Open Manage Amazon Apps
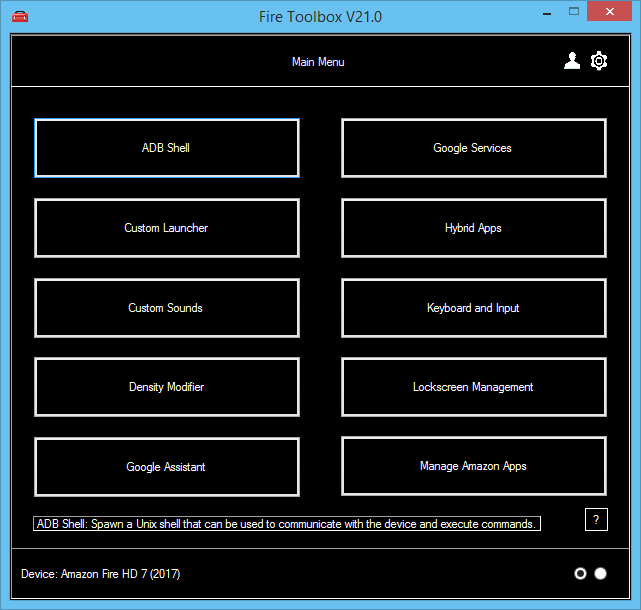 (474, 466)
